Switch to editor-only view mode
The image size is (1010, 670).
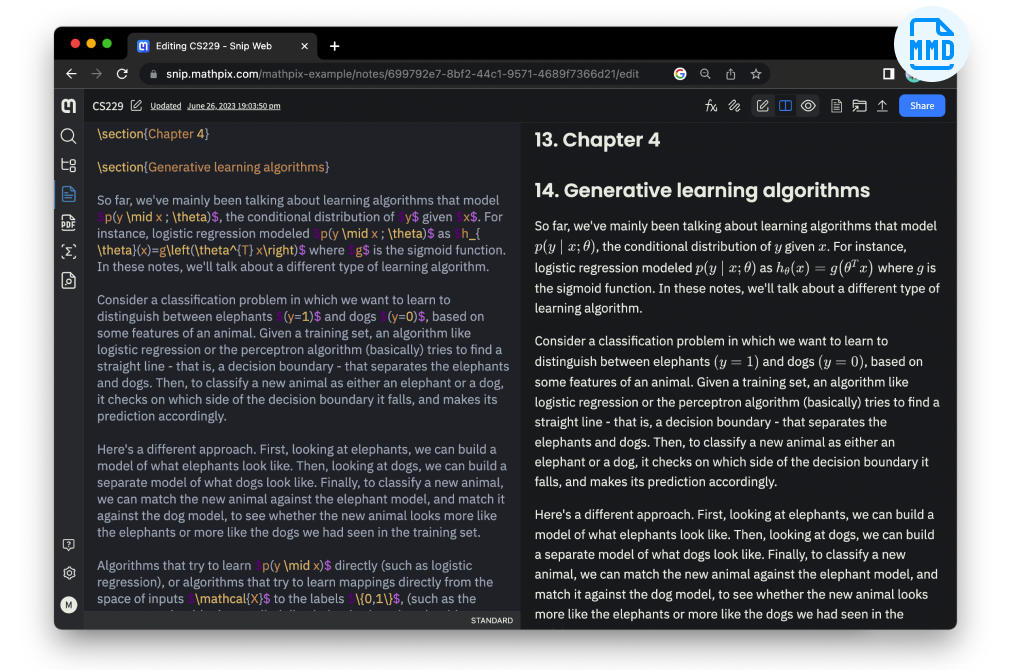click(763, 106)
